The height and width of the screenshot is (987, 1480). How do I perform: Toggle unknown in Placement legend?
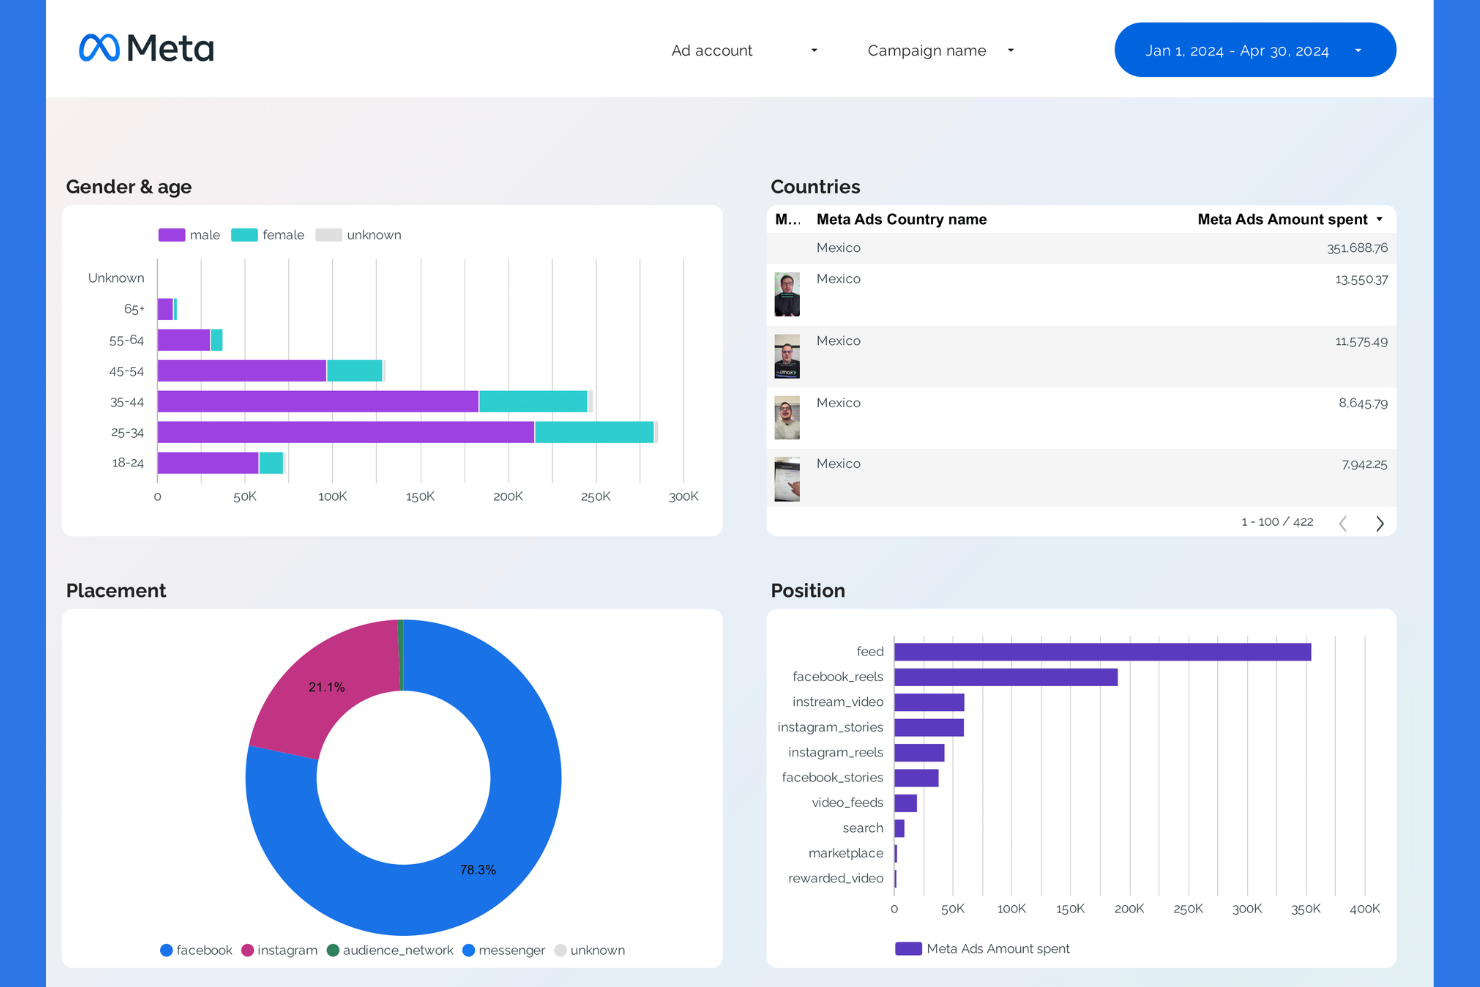point(590,950)
